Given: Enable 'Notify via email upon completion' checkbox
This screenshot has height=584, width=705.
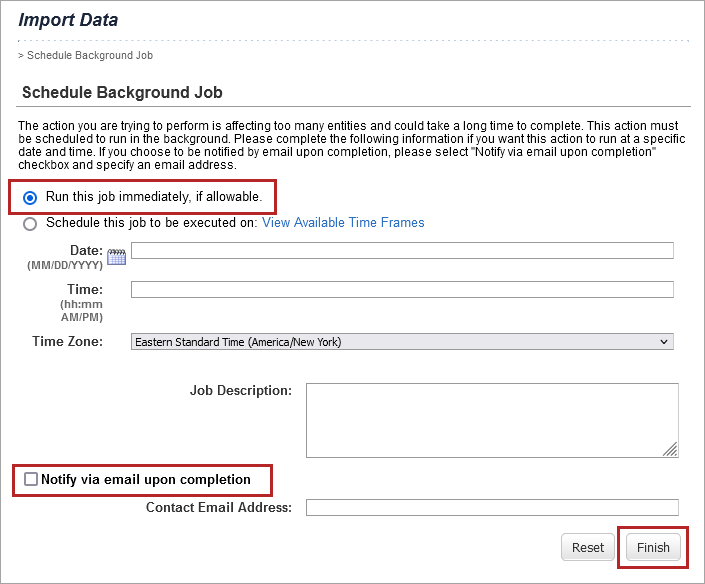Looking at the screenshot, I should [x=31, y=480].
